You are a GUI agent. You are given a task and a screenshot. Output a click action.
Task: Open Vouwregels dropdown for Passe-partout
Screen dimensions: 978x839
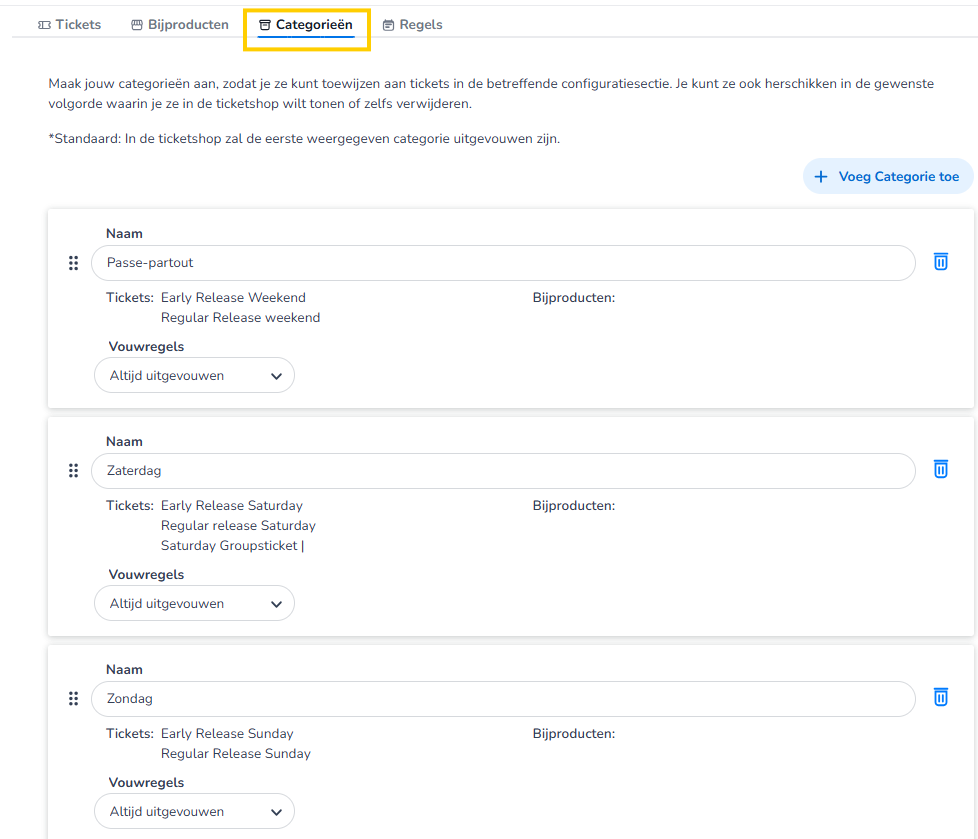pyautogui.click(x=195, y=376)
